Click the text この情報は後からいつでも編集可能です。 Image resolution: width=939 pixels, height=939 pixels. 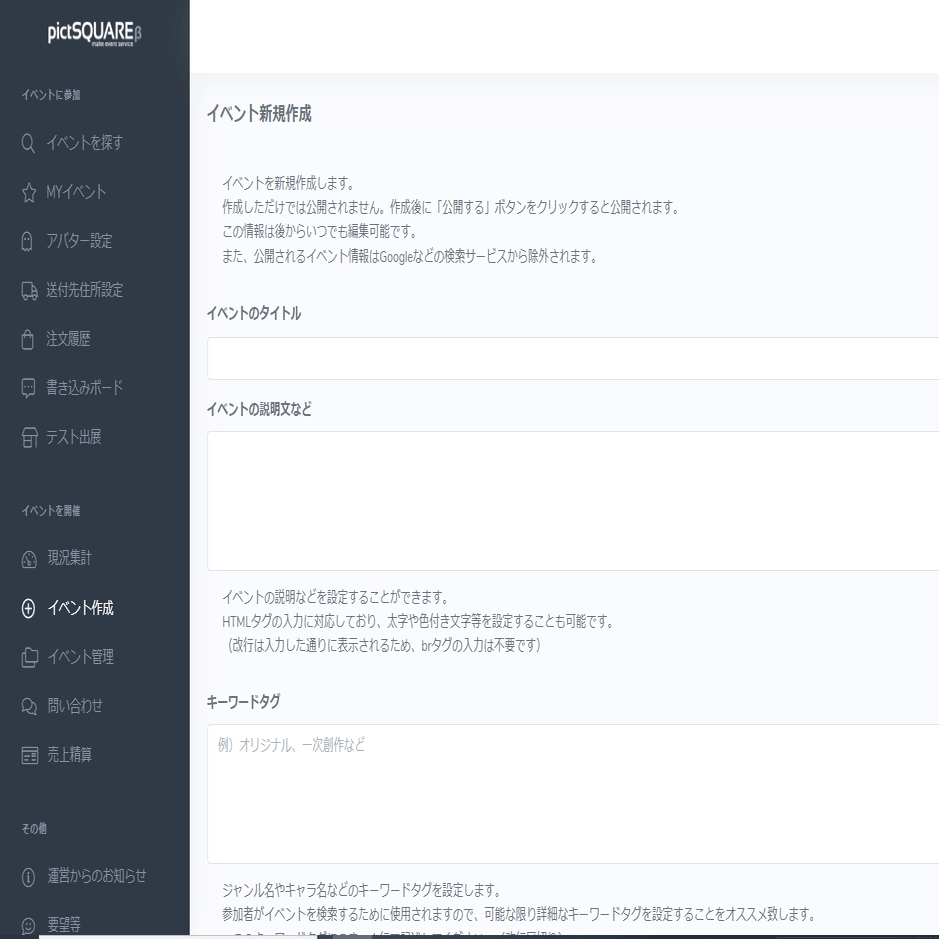(320, 232)
